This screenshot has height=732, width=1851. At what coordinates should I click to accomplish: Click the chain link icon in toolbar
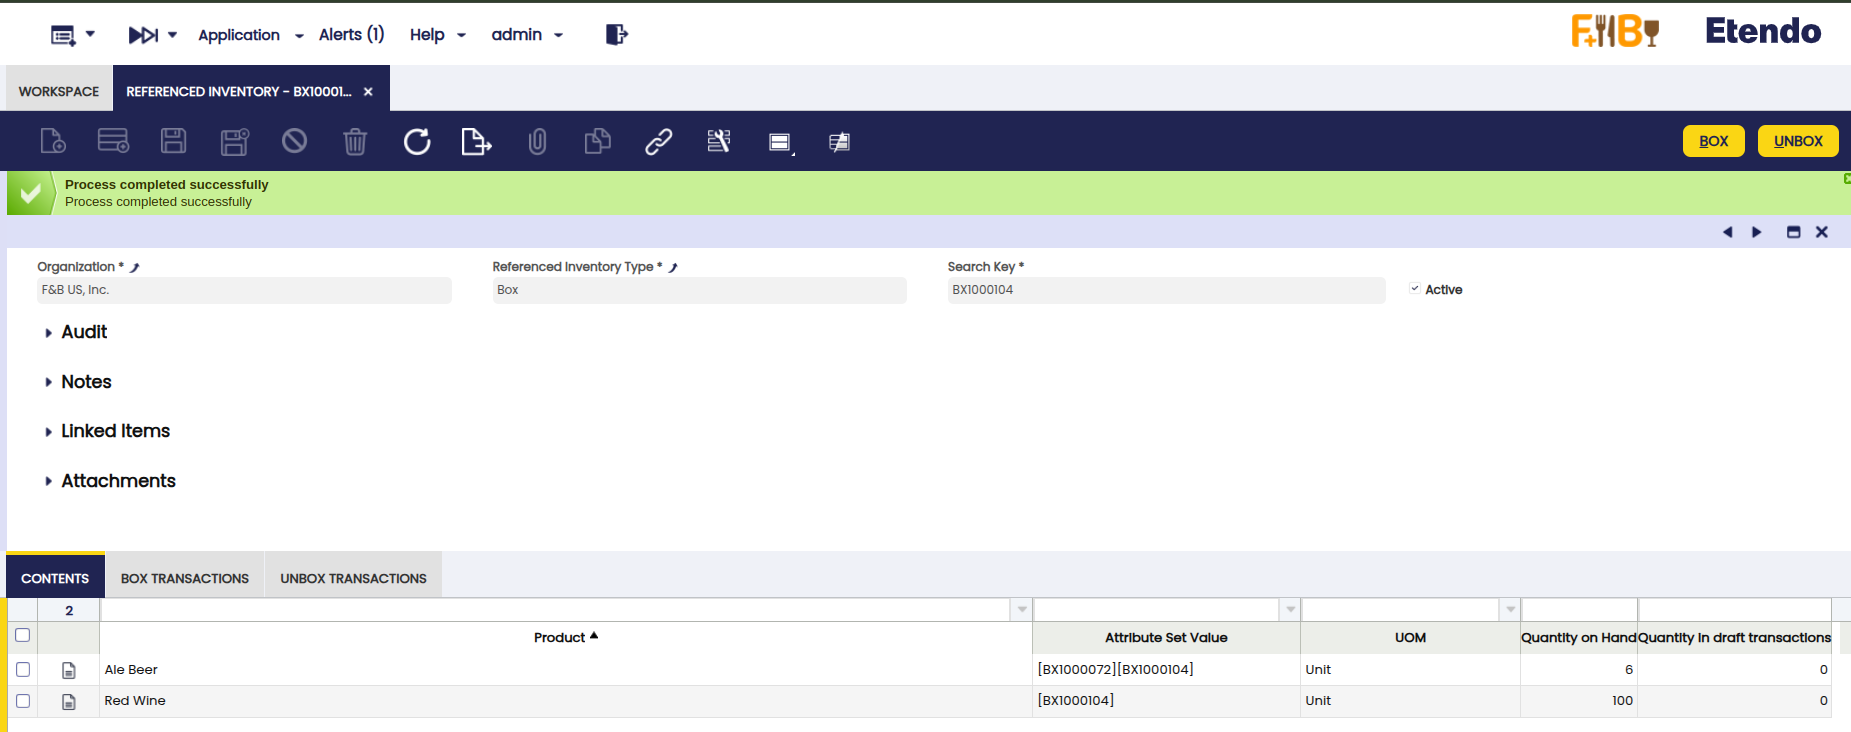click(x=658, y=142)
